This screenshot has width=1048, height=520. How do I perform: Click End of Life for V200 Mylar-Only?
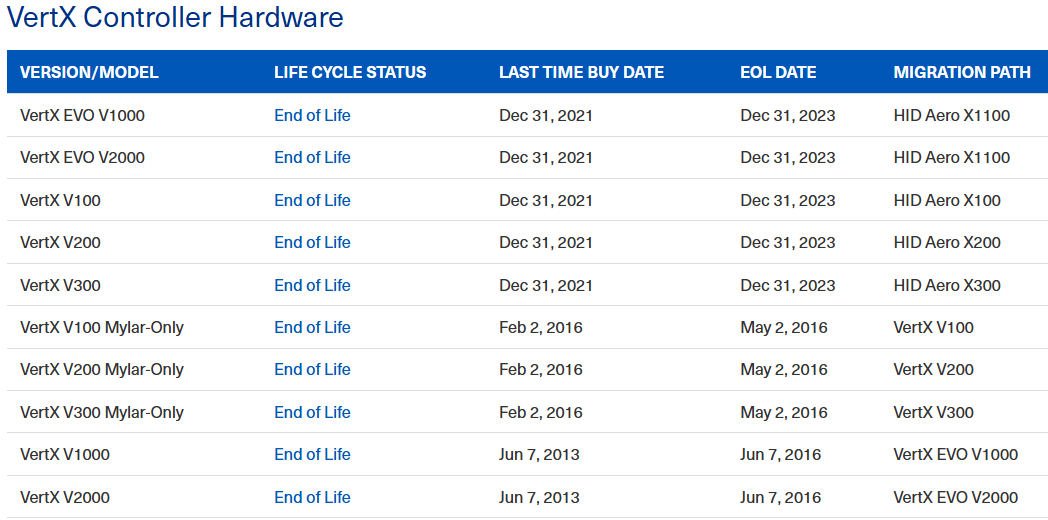[312, 370]
